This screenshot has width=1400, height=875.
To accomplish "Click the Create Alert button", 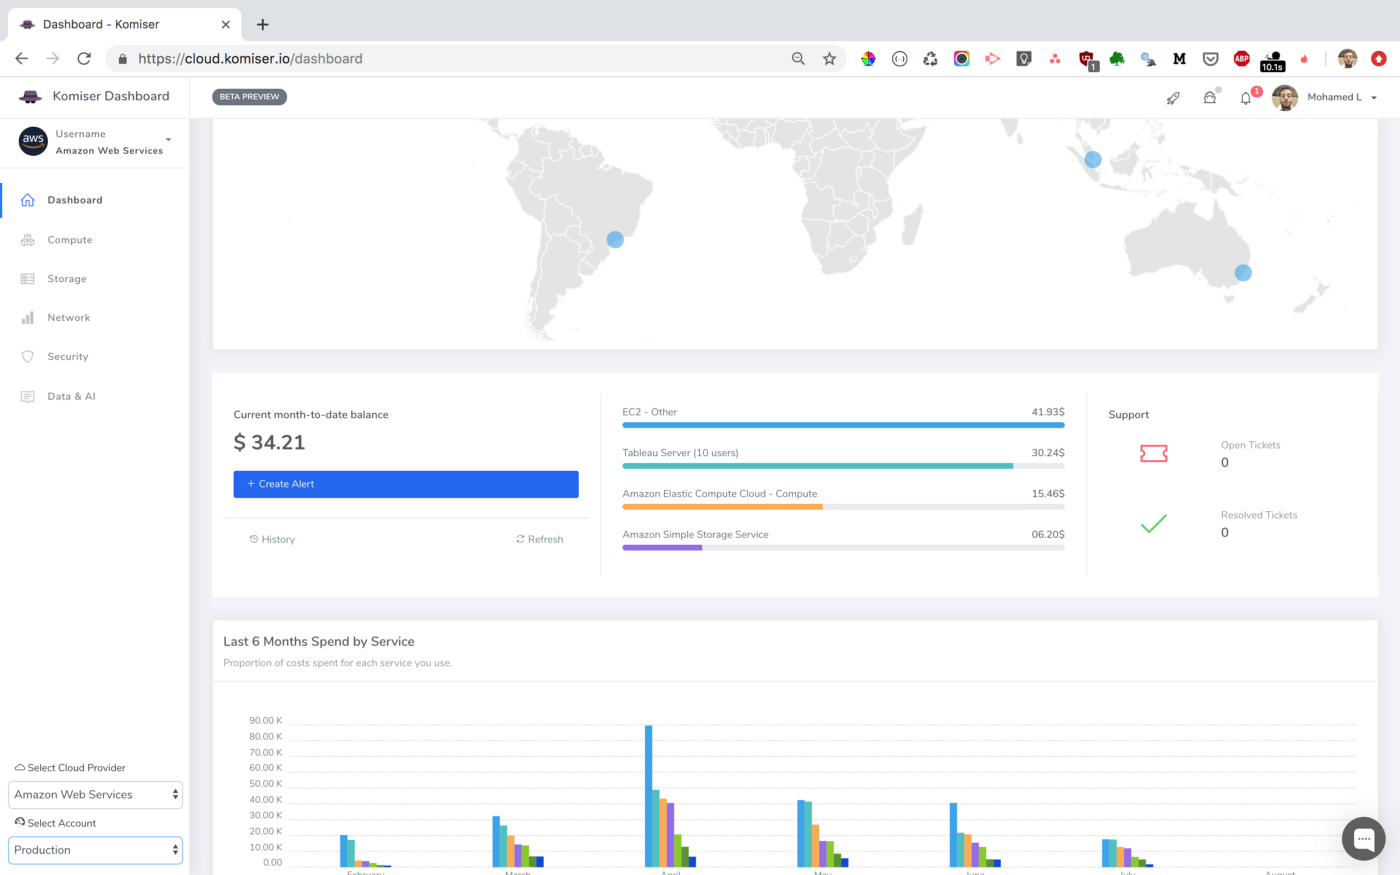I will click(x=406, y=484).
